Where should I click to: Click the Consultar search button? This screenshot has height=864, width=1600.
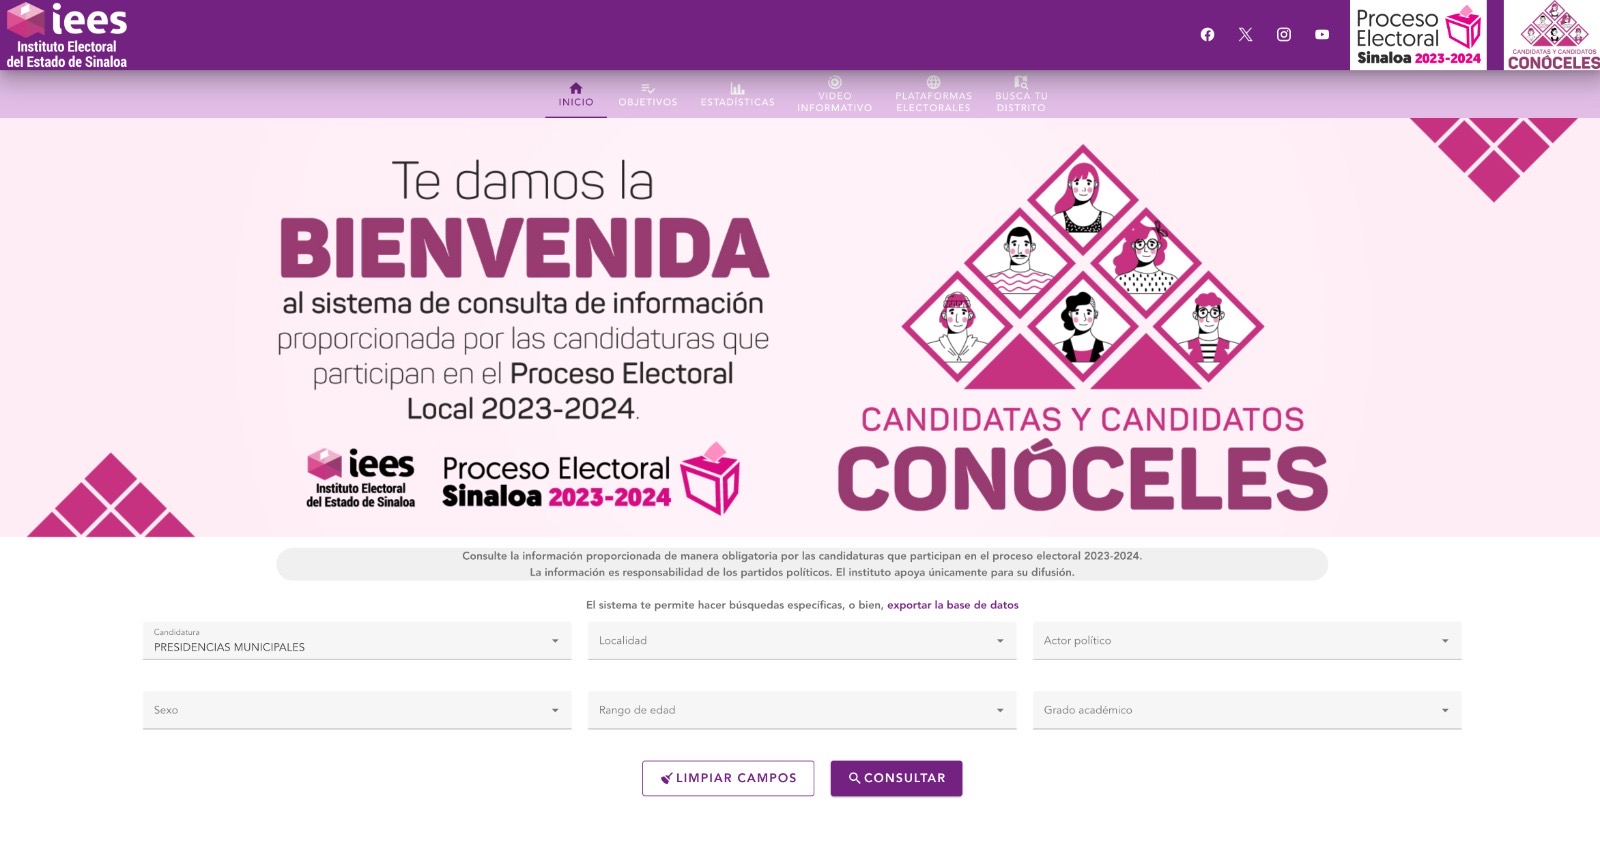point(896,778)
